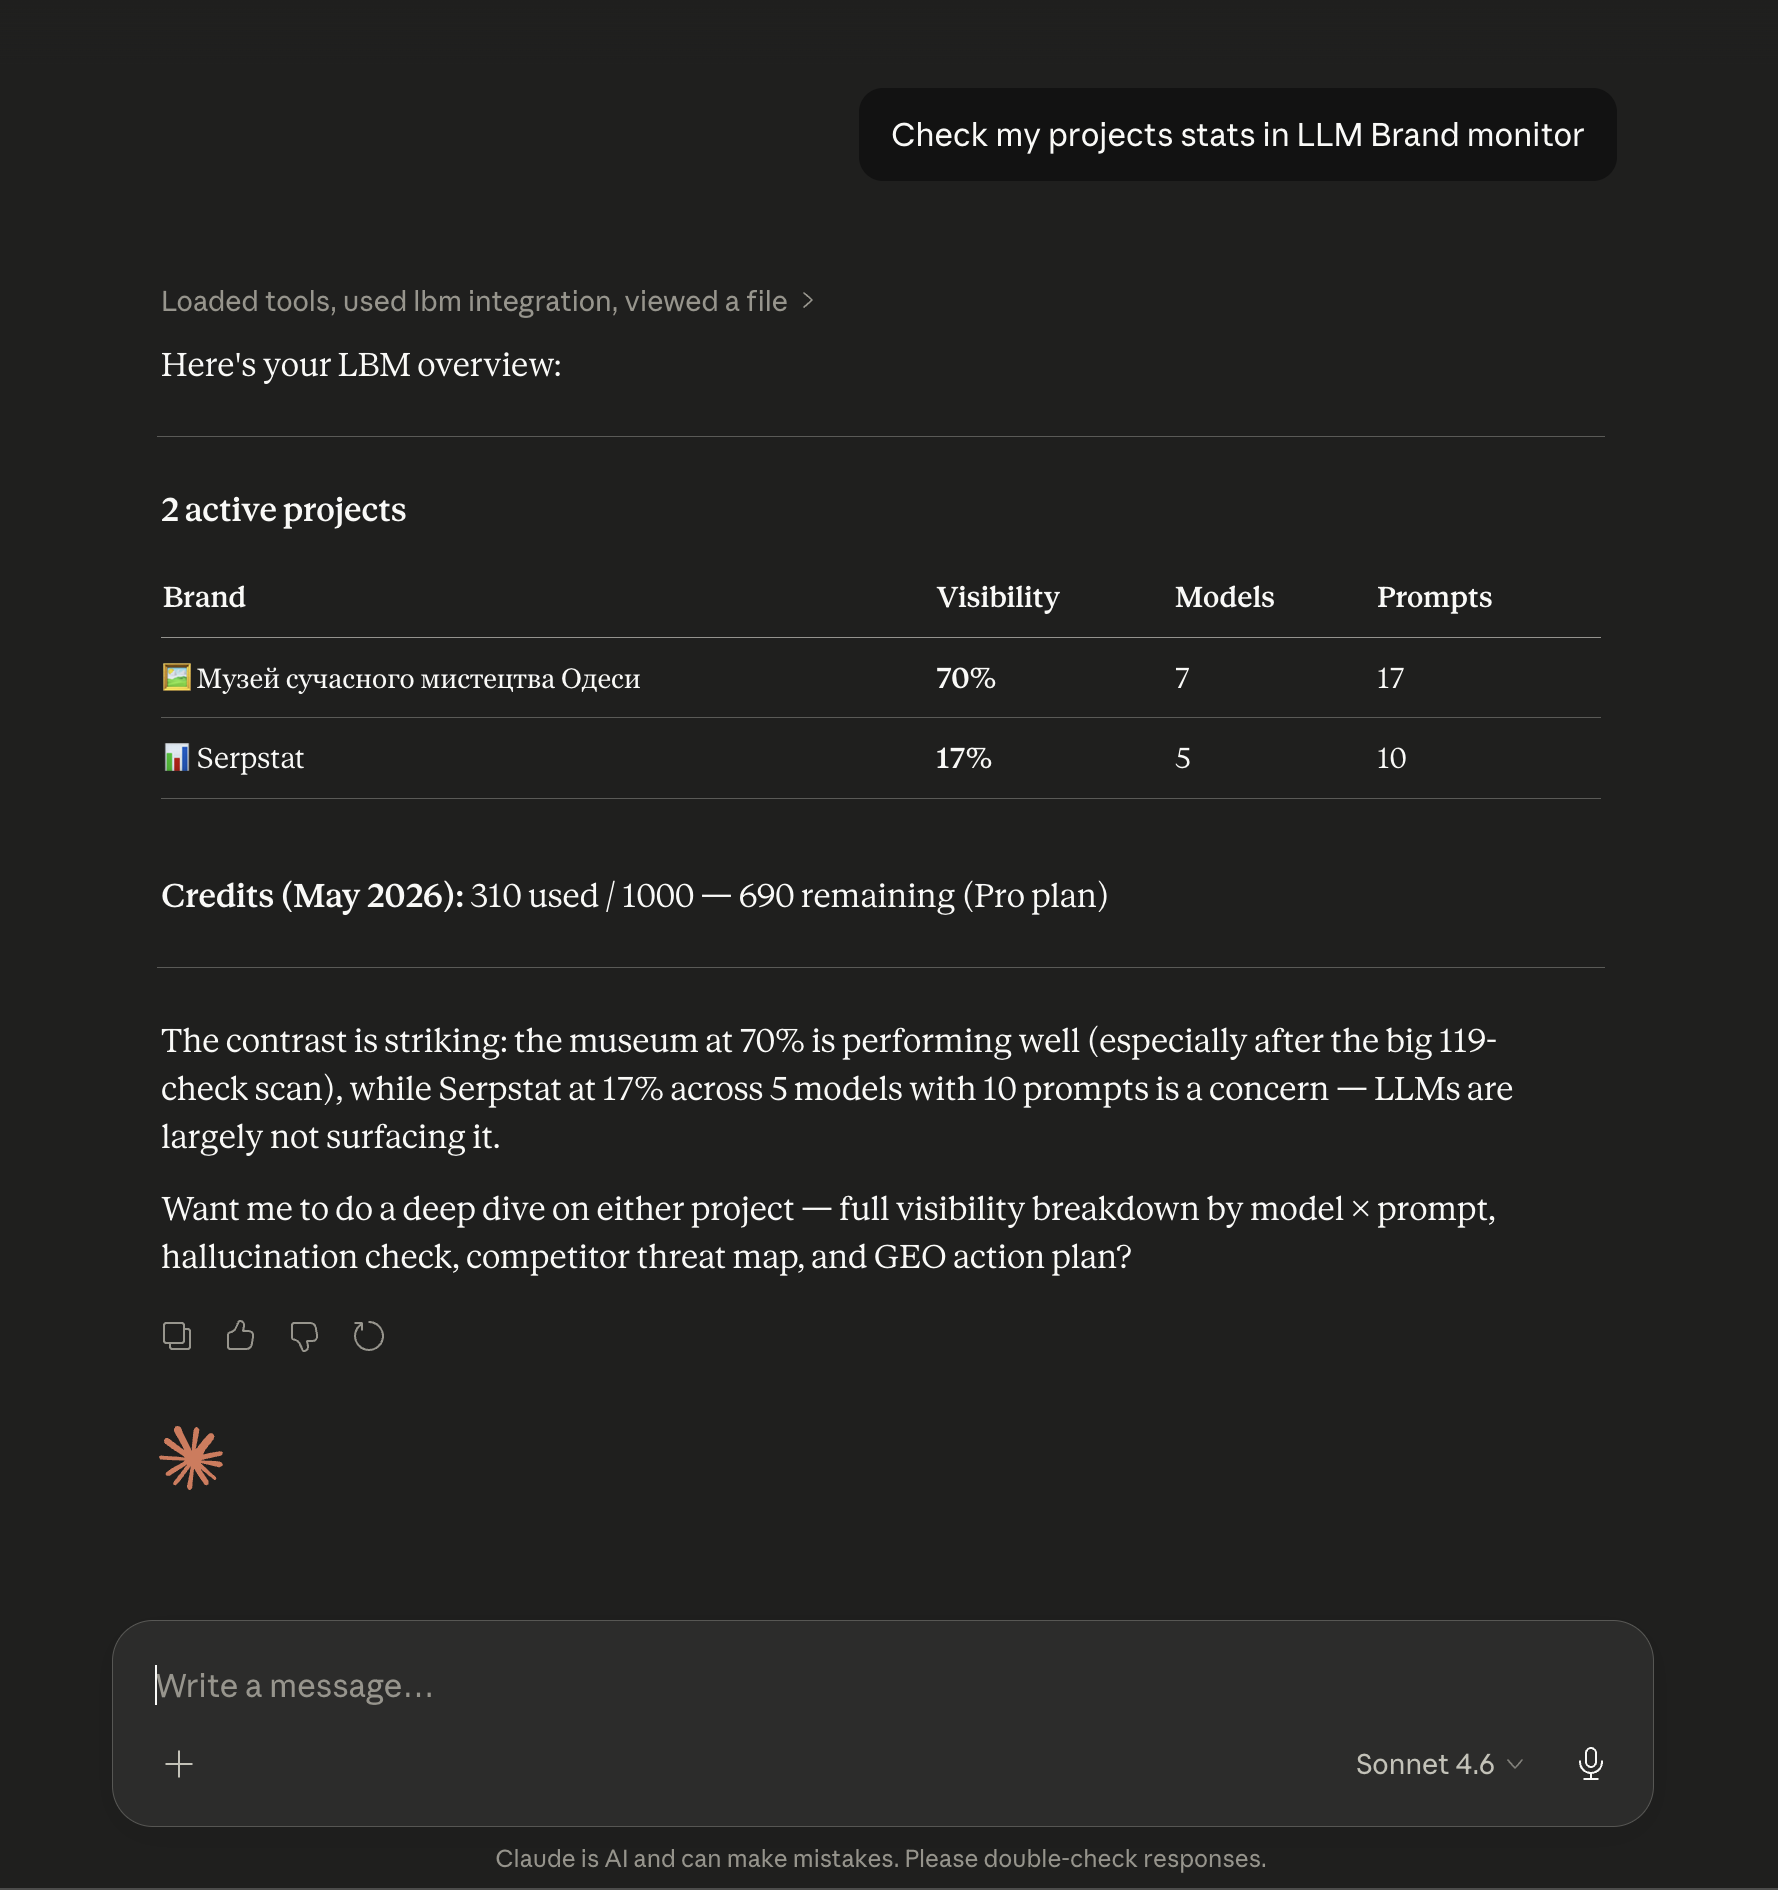The height and width of the screenshot is (1890, 1778).
Task: Click the paragraph starting 'The contrast is striking'
Action: point(837,1088)
